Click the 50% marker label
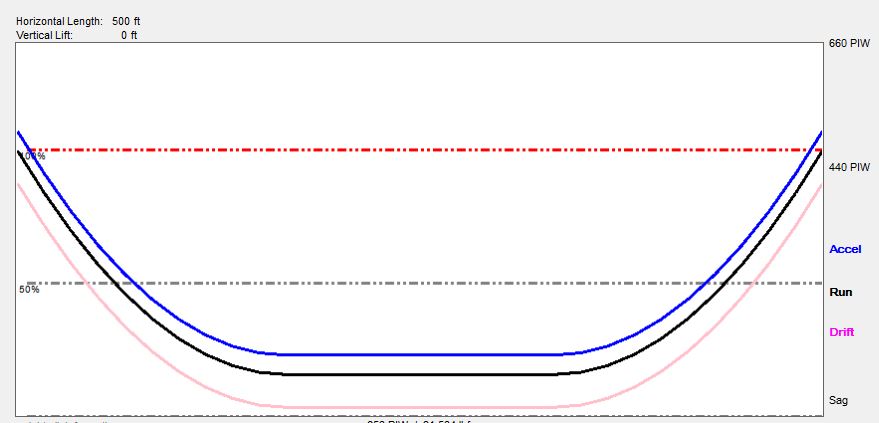This screenshot has width=879, height=423. point(29,290)
